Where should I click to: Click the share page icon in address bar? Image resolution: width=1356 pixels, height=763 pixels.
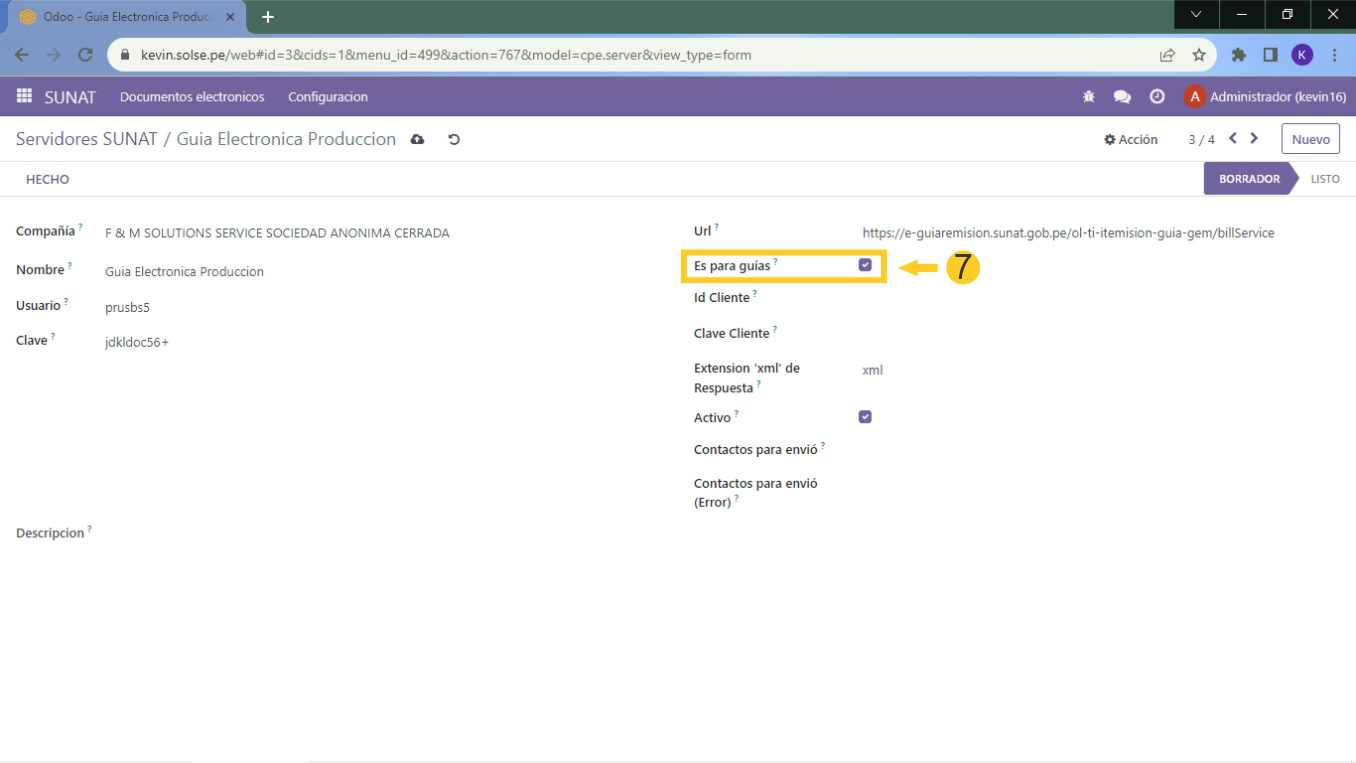[1167, 55]
